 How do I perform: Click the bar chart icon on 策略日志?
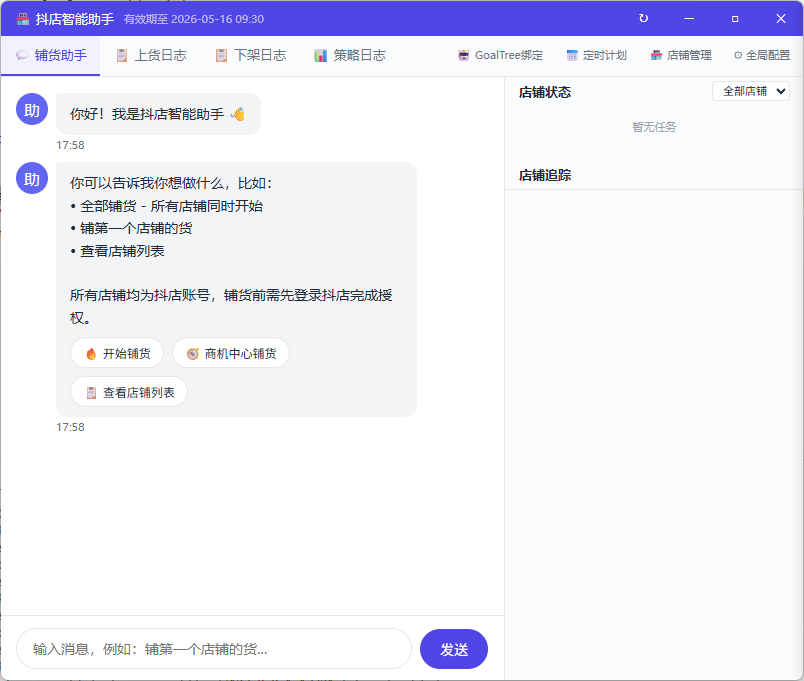click(x=320, y=55)
